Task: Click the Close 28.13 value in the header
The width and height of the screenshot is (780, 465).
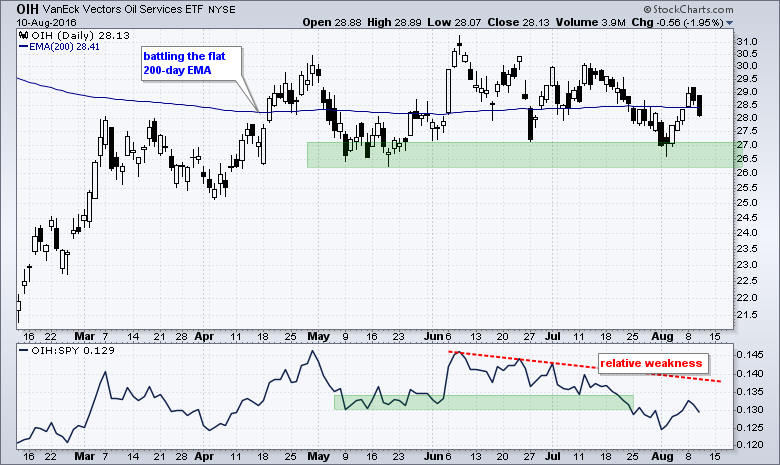Action: (519, 22)
